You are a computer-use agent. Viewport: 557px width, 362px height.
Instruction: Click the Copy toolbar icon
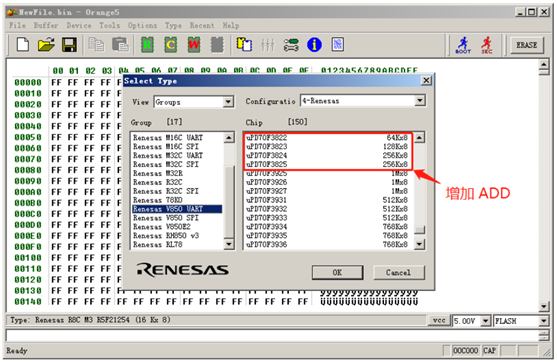coord(96,45)
